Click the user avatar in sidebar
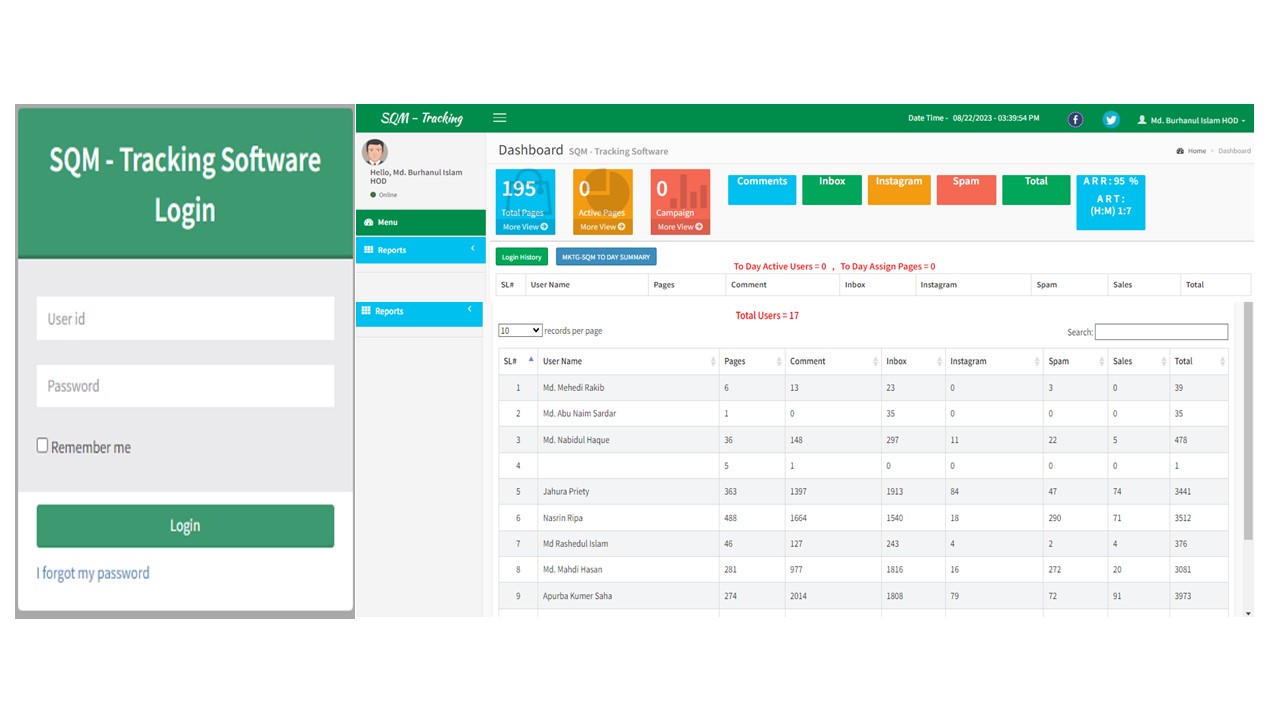This screenshot has height=720, width=1280. pyautogui.click(x=375, y=152)
